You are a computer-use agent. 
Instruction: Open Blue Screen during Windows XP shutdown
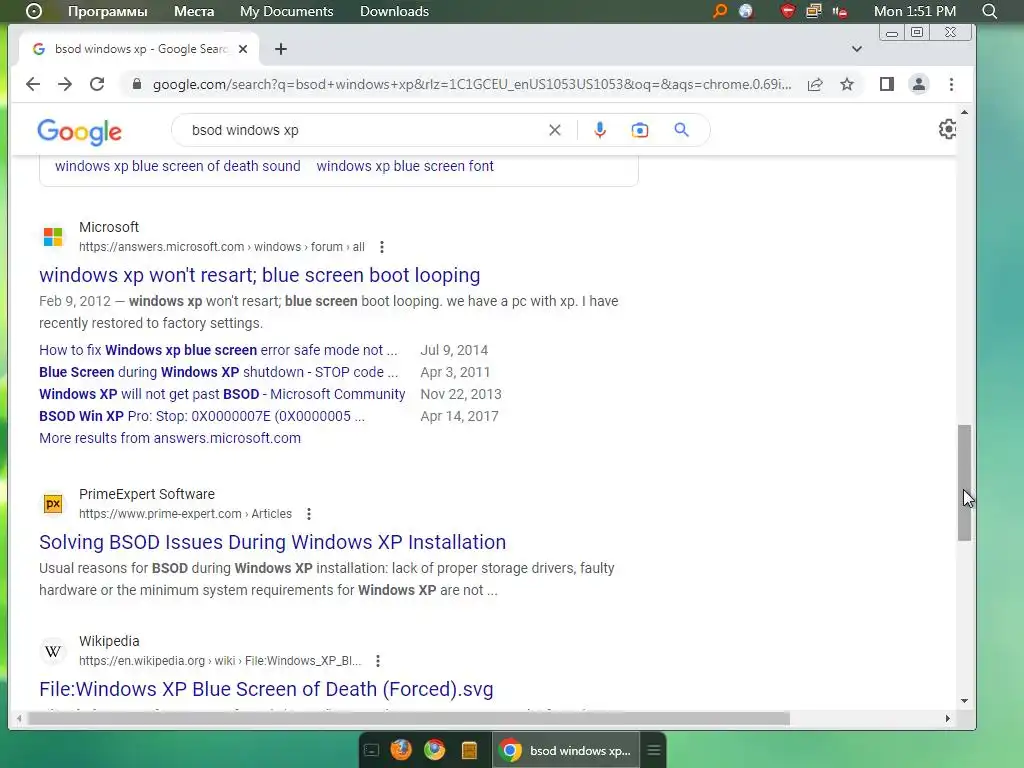point(218,372)
